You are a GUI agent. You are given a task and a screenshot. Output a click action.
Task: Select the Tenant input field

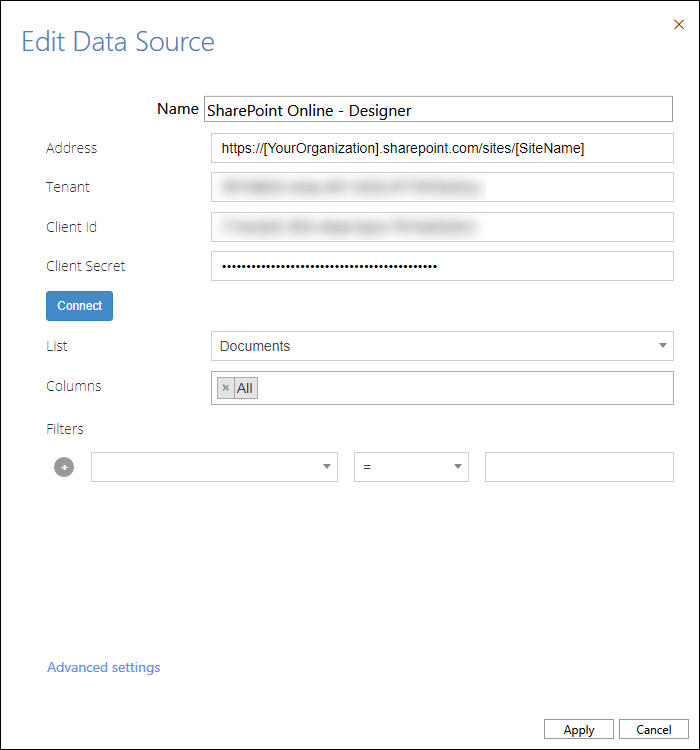tap(442, 187)
